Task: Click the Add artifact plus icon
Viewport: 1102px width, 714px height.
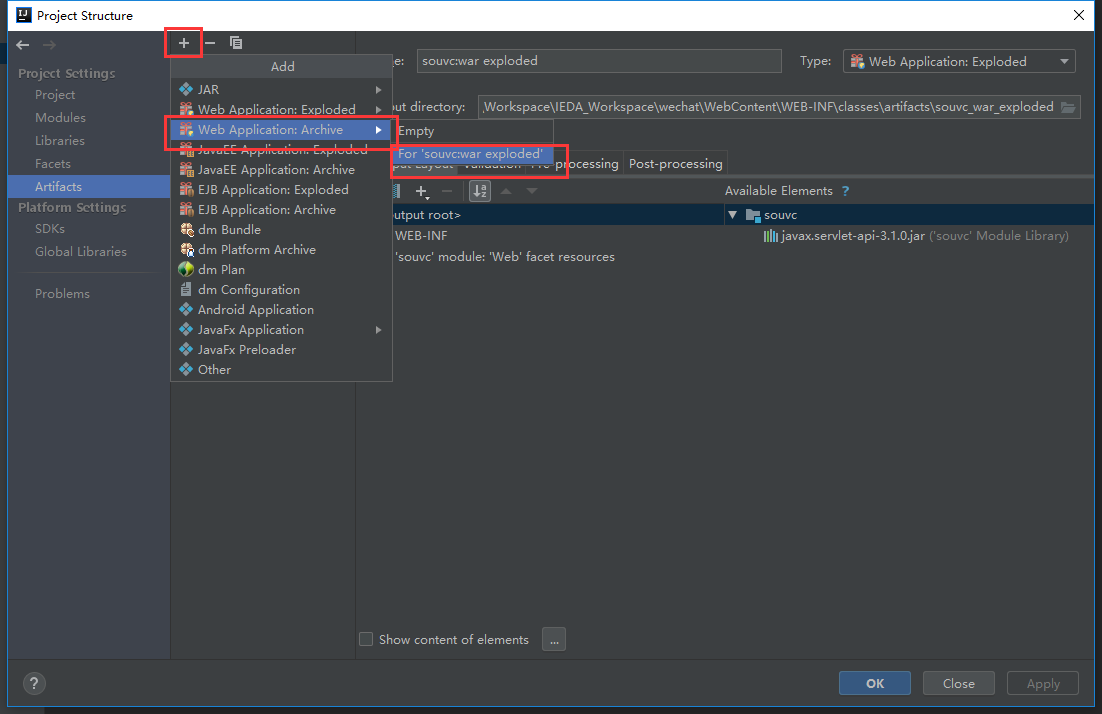Action: point(183,43)
